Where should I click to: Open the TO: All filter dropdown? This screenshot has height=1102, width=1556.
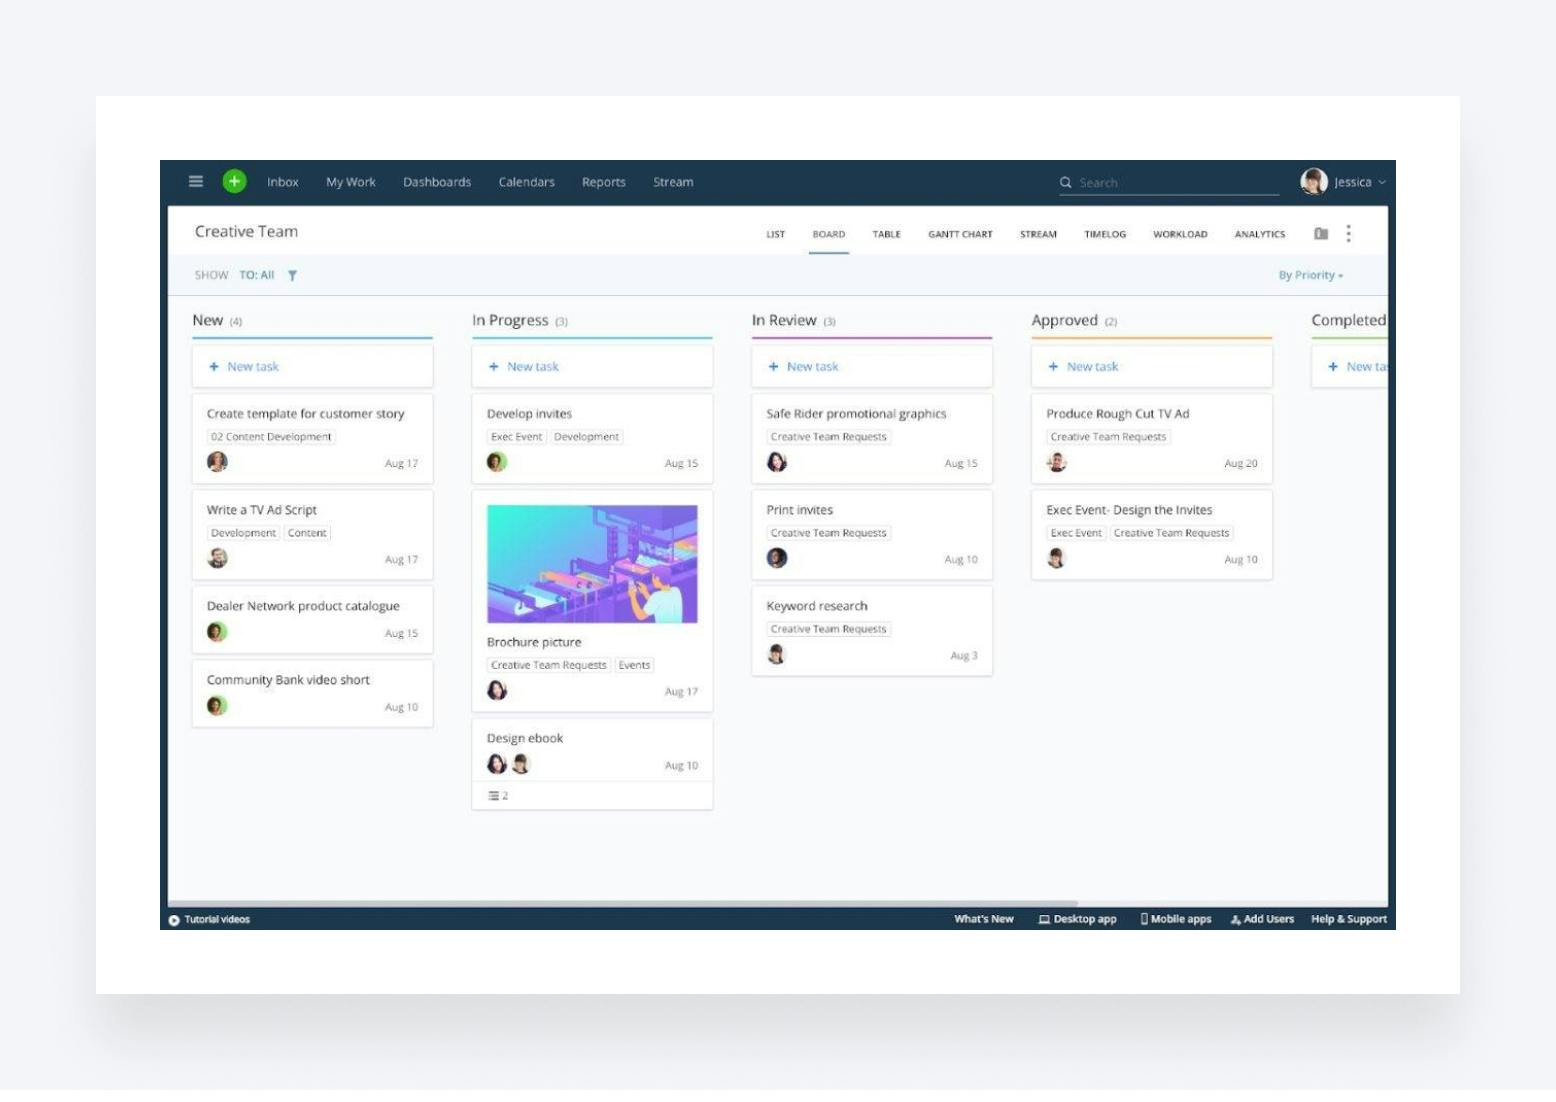click(x=256, y=275)
